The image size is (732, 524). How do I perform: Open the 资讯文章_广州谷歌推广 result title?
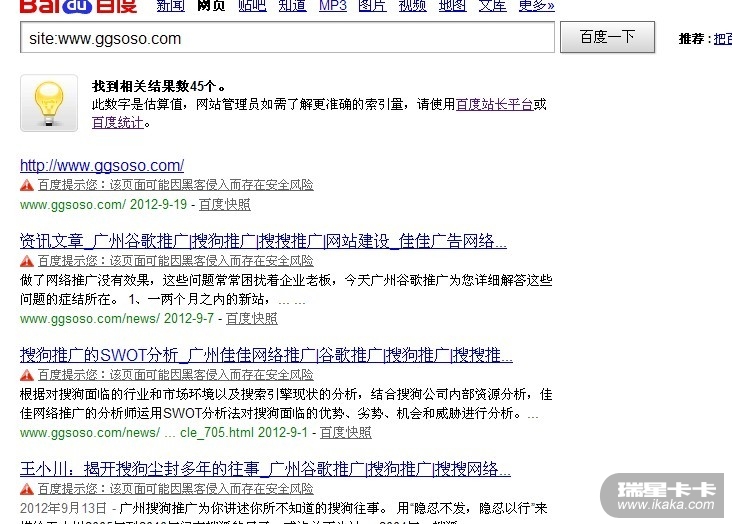(263, 241)
